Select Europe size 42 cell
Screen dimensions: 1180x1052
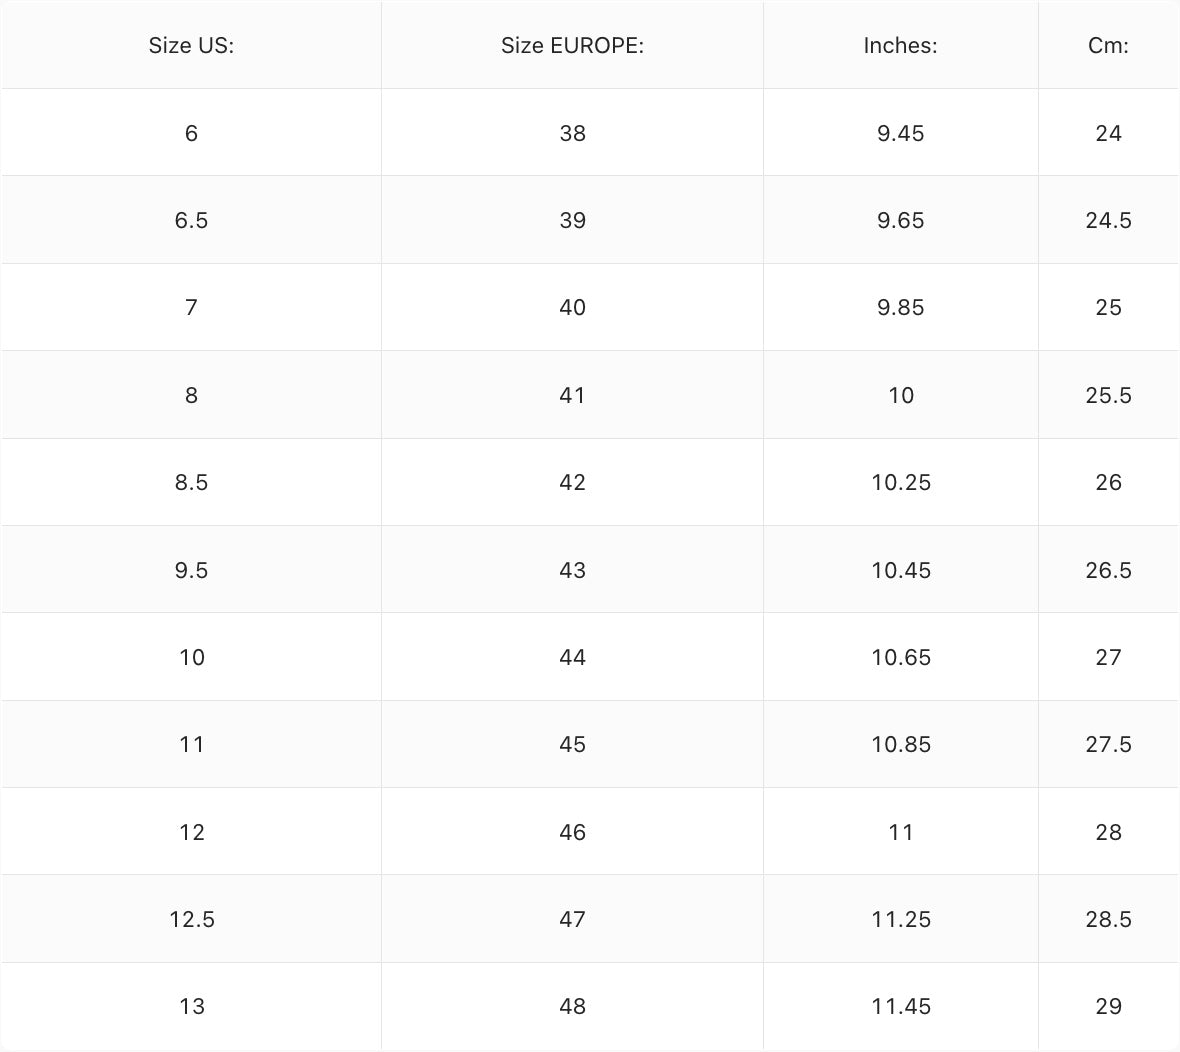point(572,482)
